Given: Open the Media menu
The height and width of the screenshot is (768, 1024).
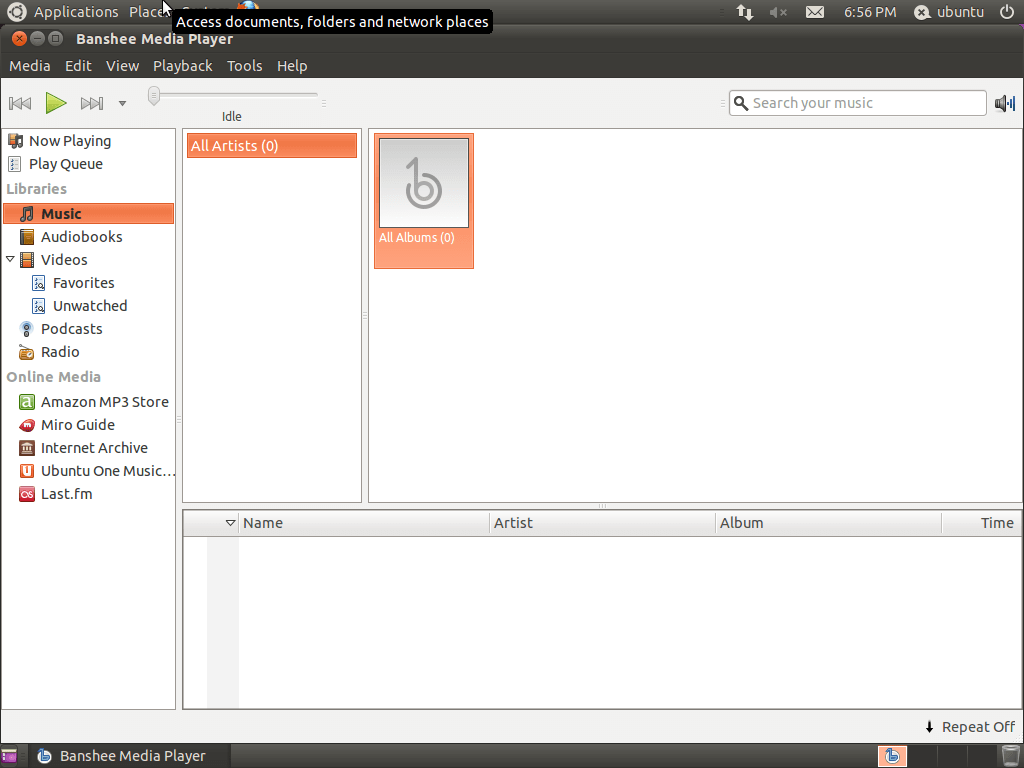Looking at the screenshot, I should coord(29,66).
